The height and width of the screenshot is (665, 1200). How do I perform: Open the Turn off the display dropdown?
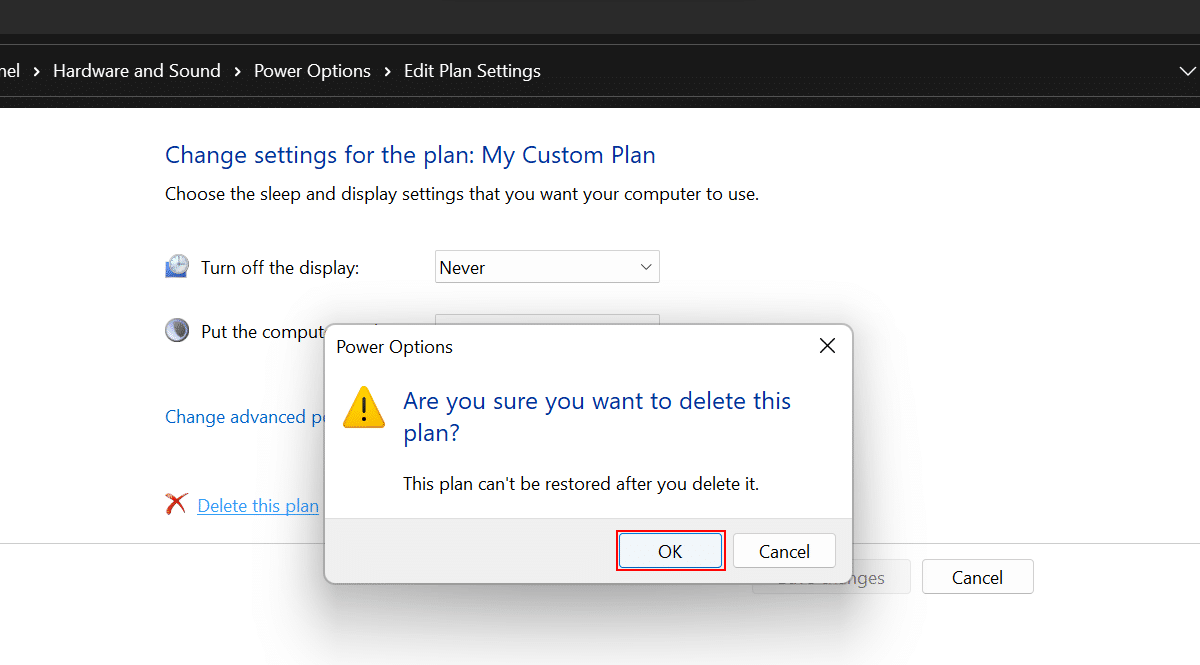[547, 267]
